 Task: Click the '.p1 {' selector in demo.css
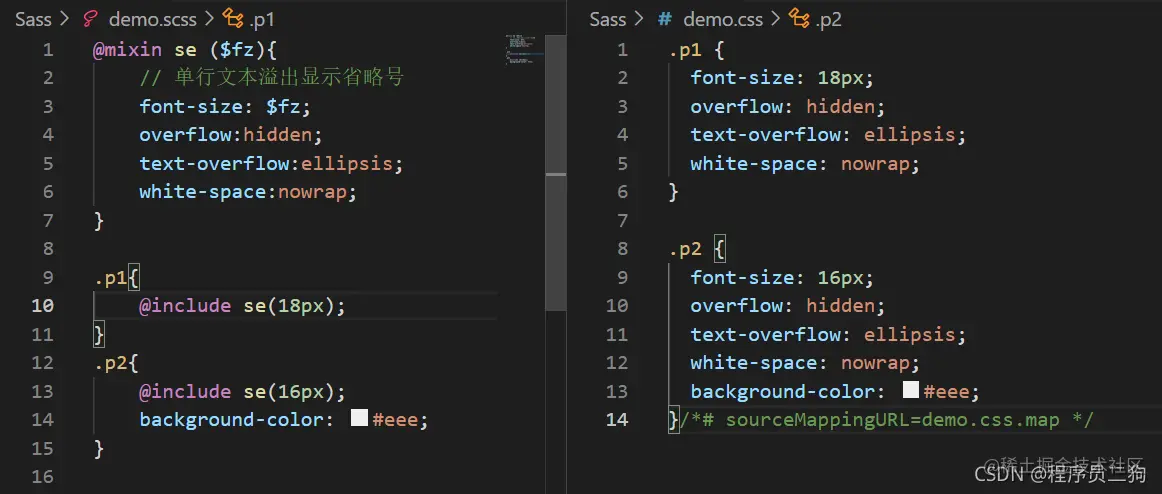pos(696,50)
